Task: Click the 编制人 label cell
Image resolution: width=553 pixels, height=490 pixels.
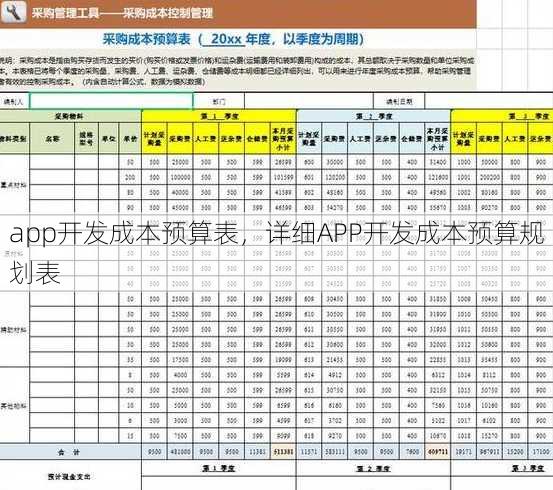Action: click(x=14, y=102)
